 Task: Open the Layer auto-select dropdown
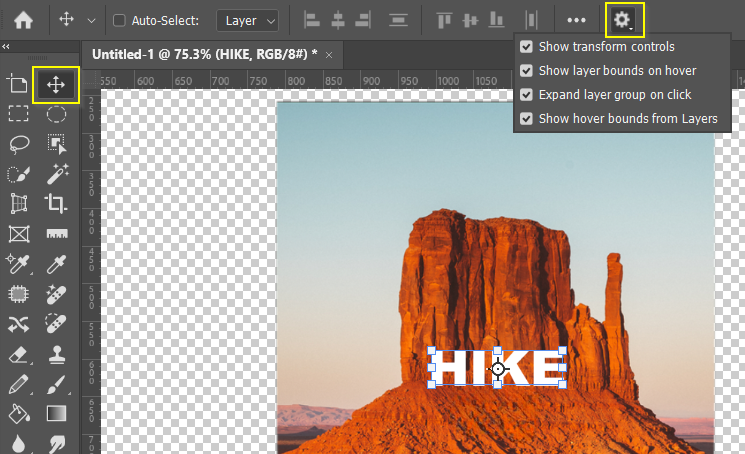pyautogui.click(x=250, y=20)
